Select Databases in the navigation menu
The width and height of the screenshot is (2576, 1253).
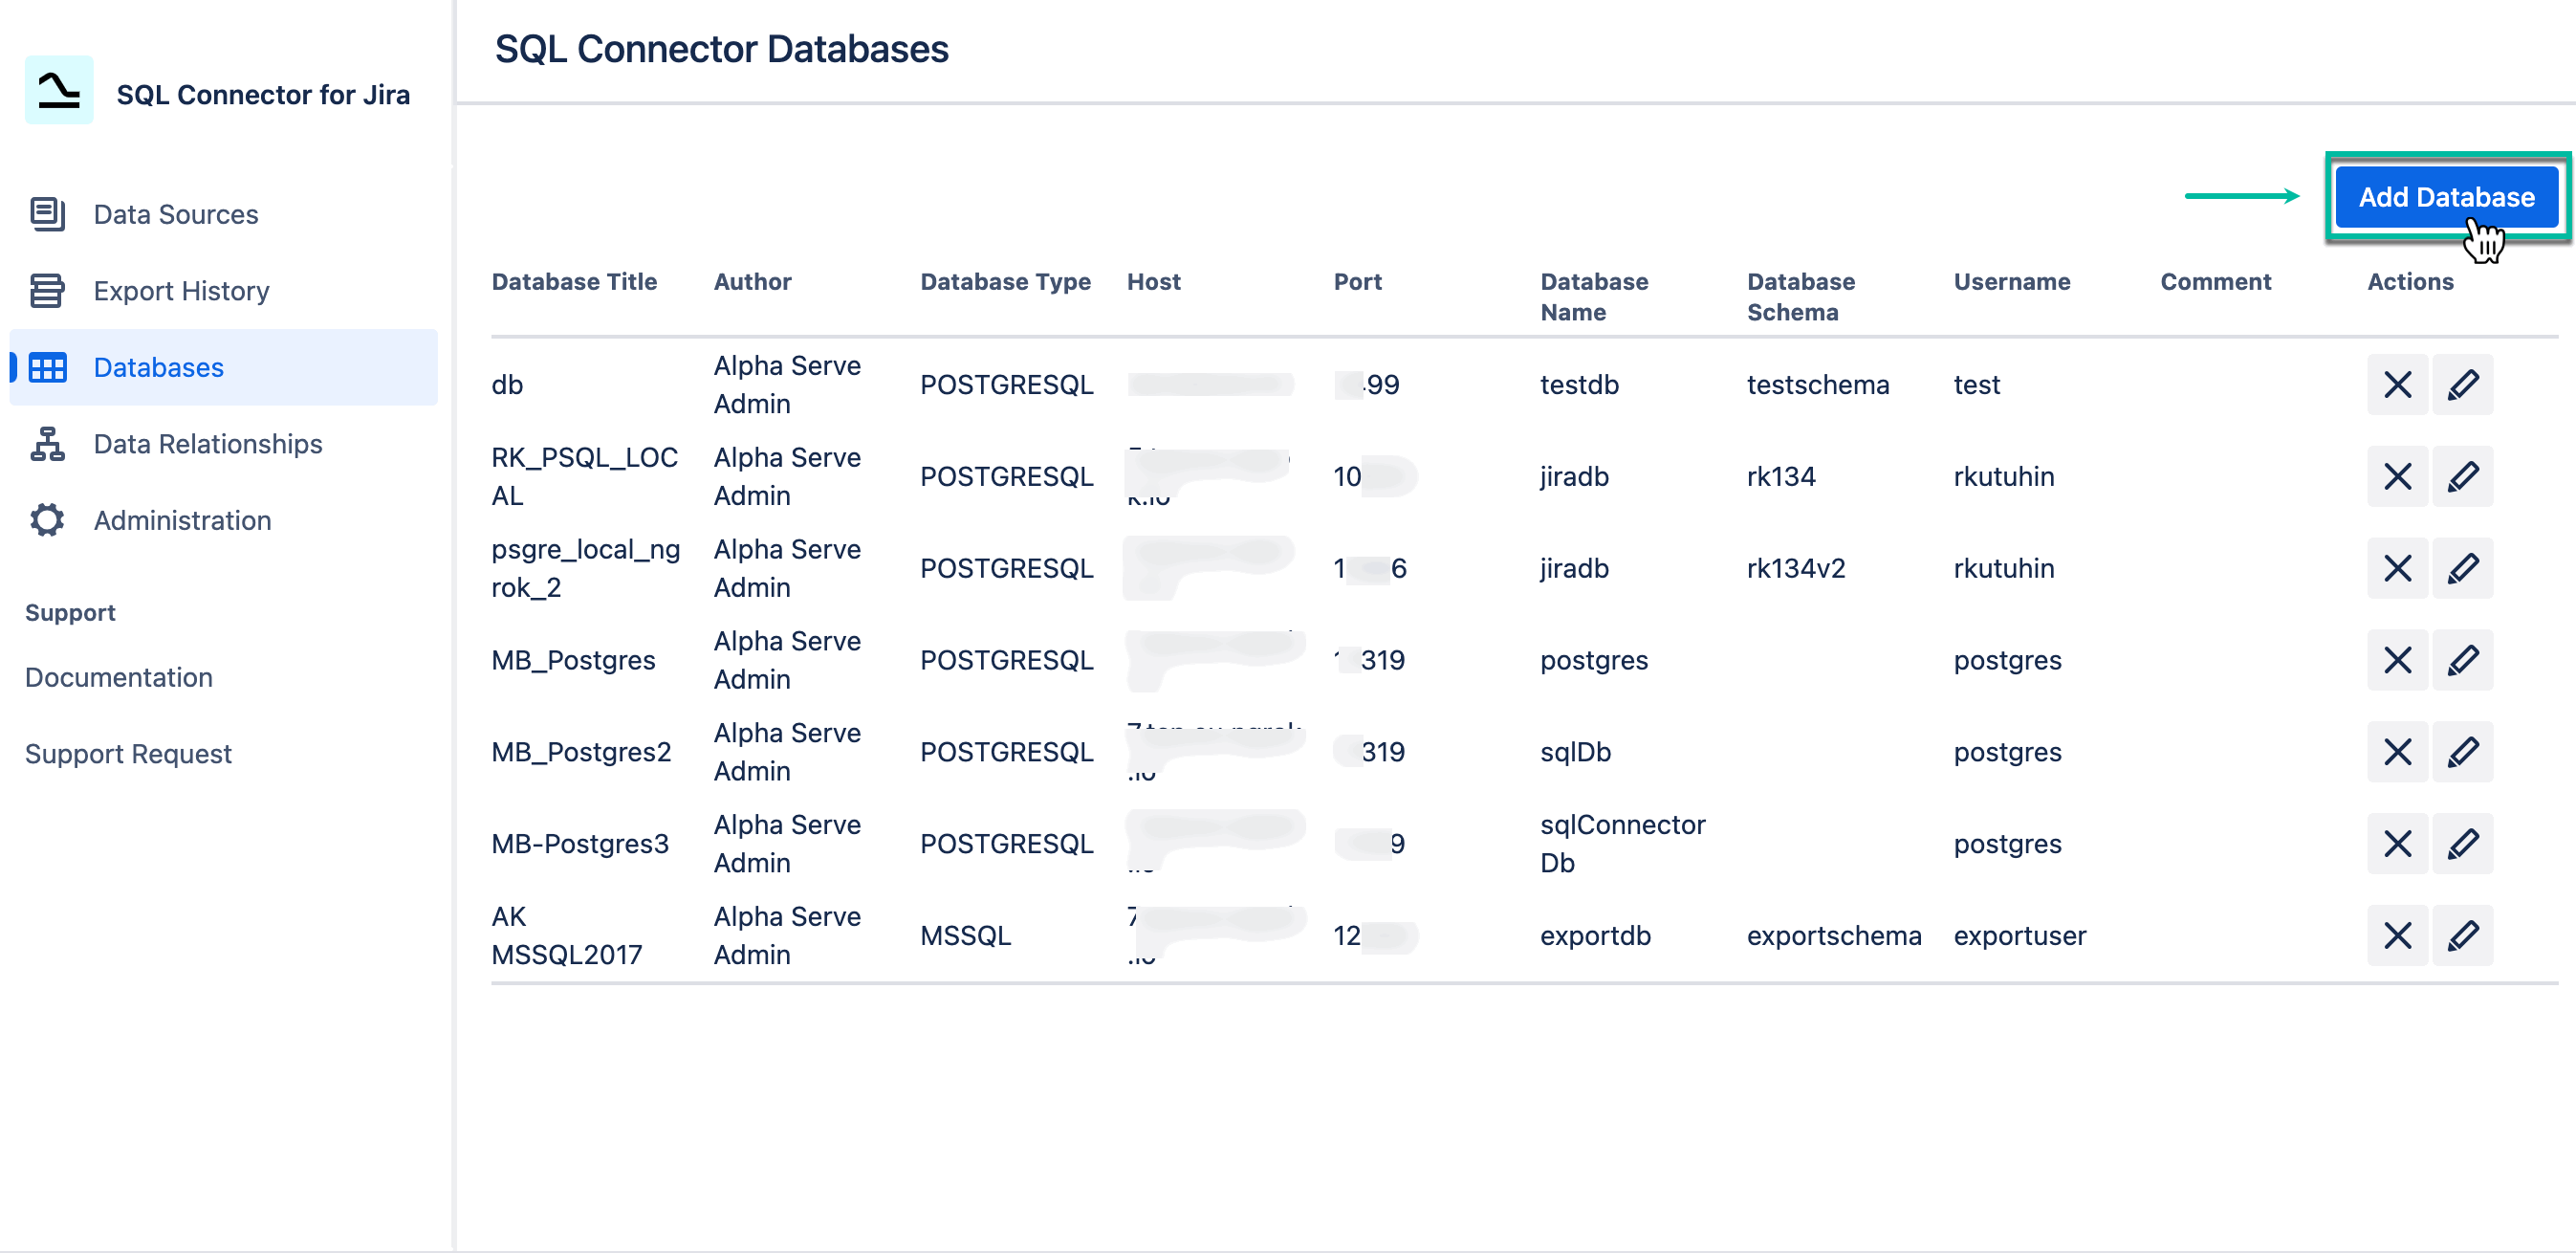point(158,367)
